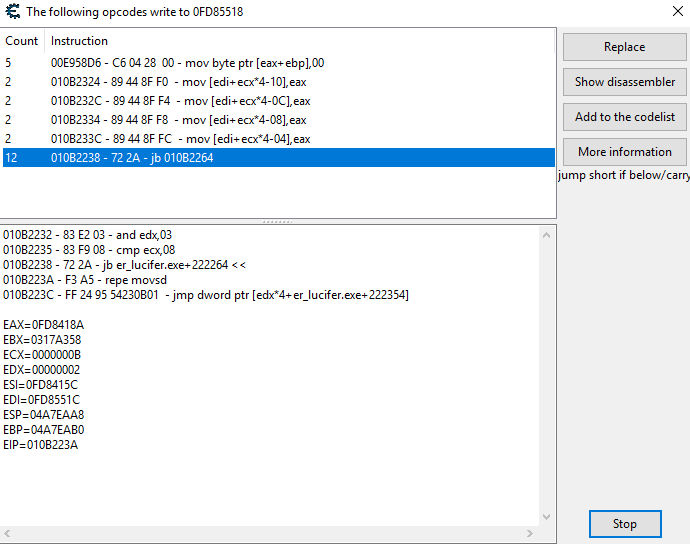Select the mov [edi+ecx*4-0C],eax row
690x544 pixels.
180,101
